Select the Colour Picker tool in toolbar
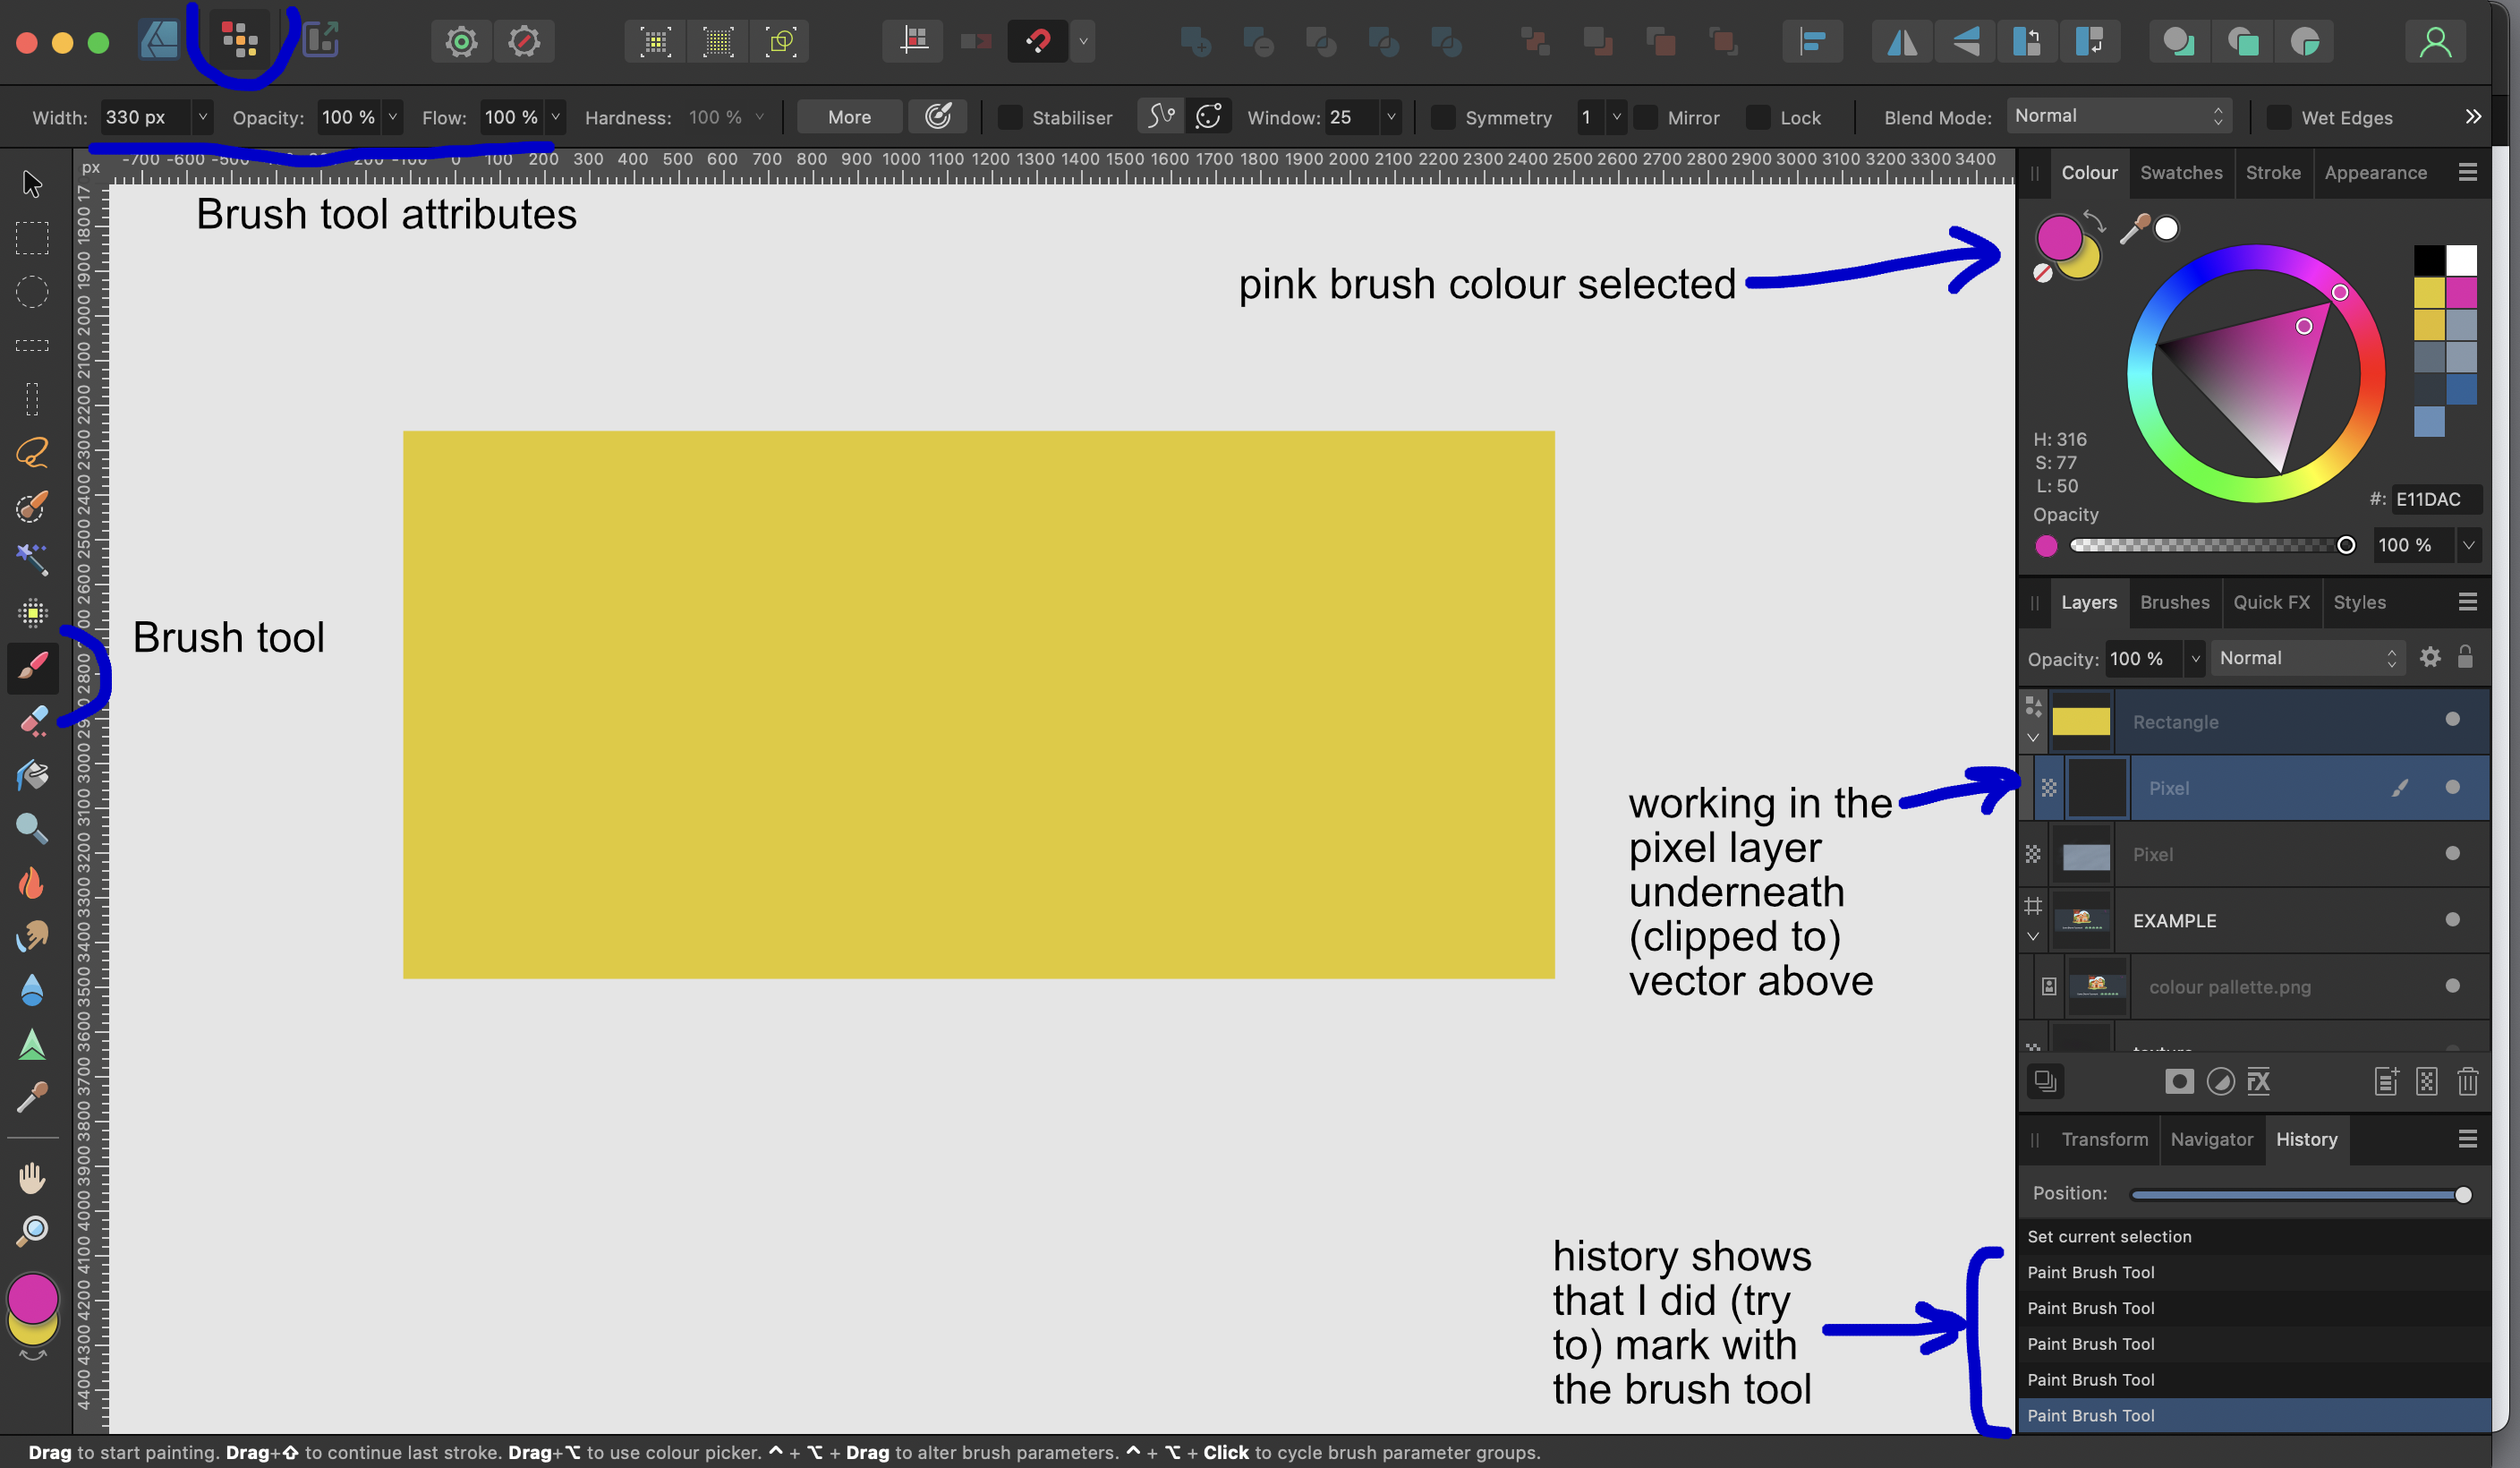This screenshot has width=2520, height=1468. coord(32,1098)
